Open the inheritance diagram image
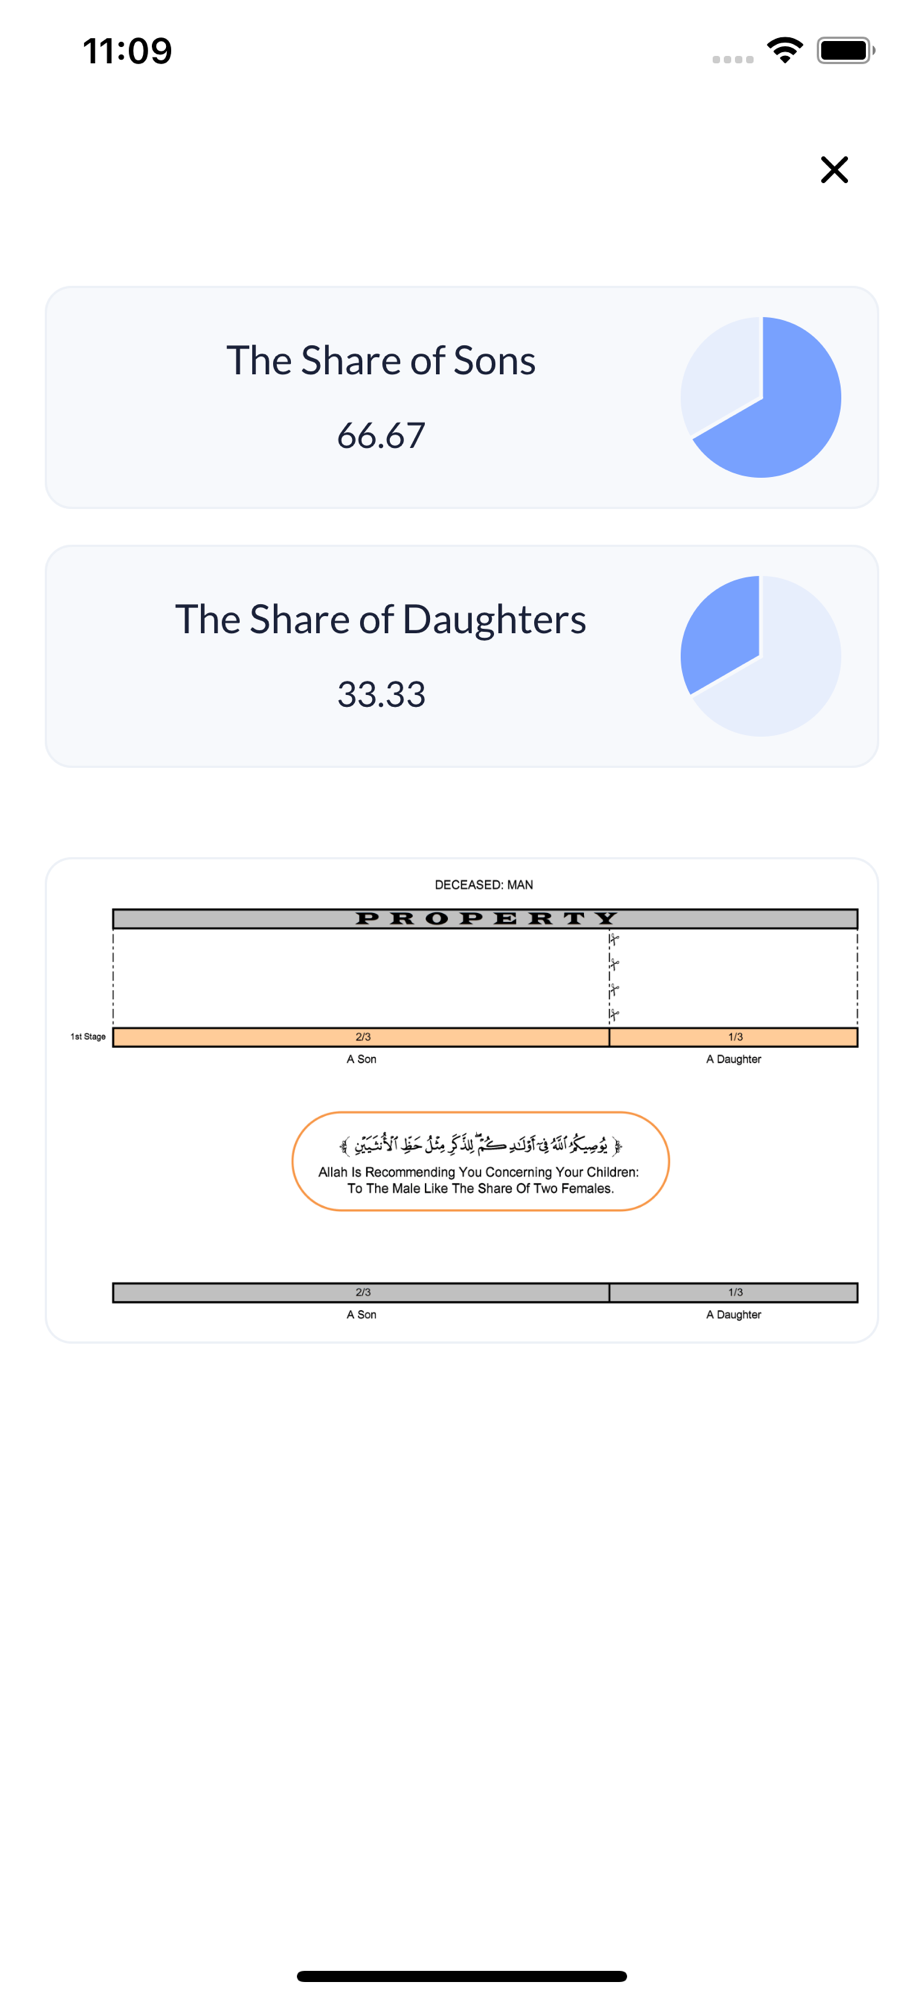The image size is (924, 2000). pos(462,1100)
